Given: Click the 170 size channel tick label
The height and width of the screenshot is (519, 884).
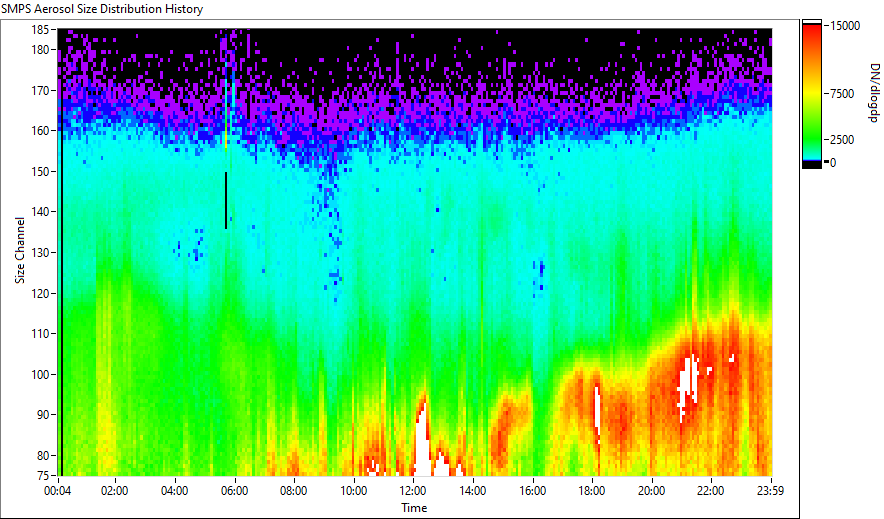Looking at the screenshot, I should point(40,90).
